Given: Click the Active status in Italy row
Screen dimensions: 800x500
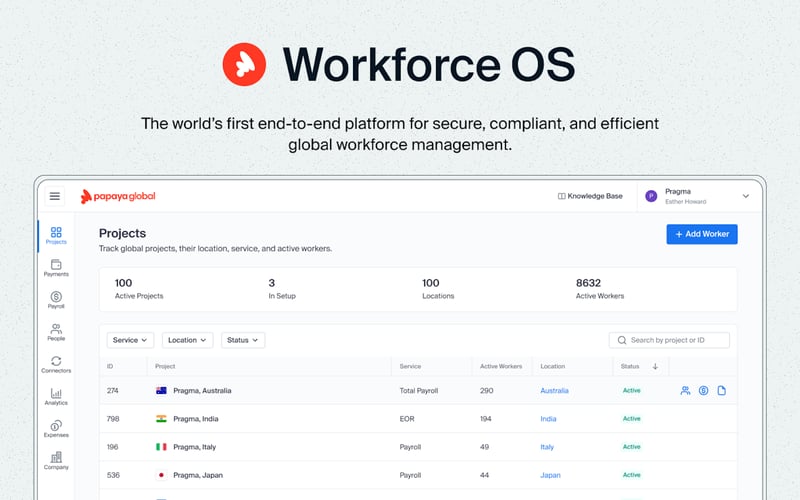Looking at the screenshot, I should pos(632,446).
